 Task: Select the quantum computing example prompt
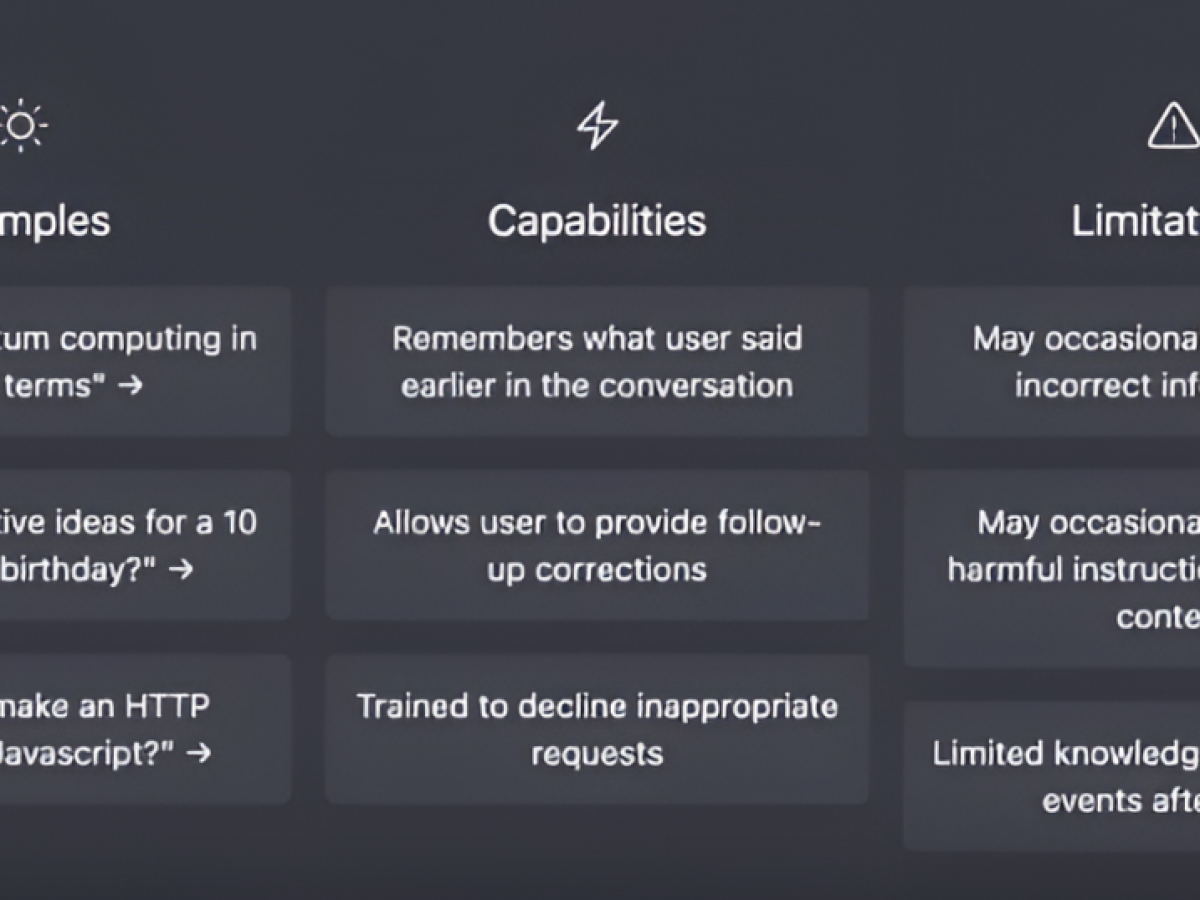[140, 362]
